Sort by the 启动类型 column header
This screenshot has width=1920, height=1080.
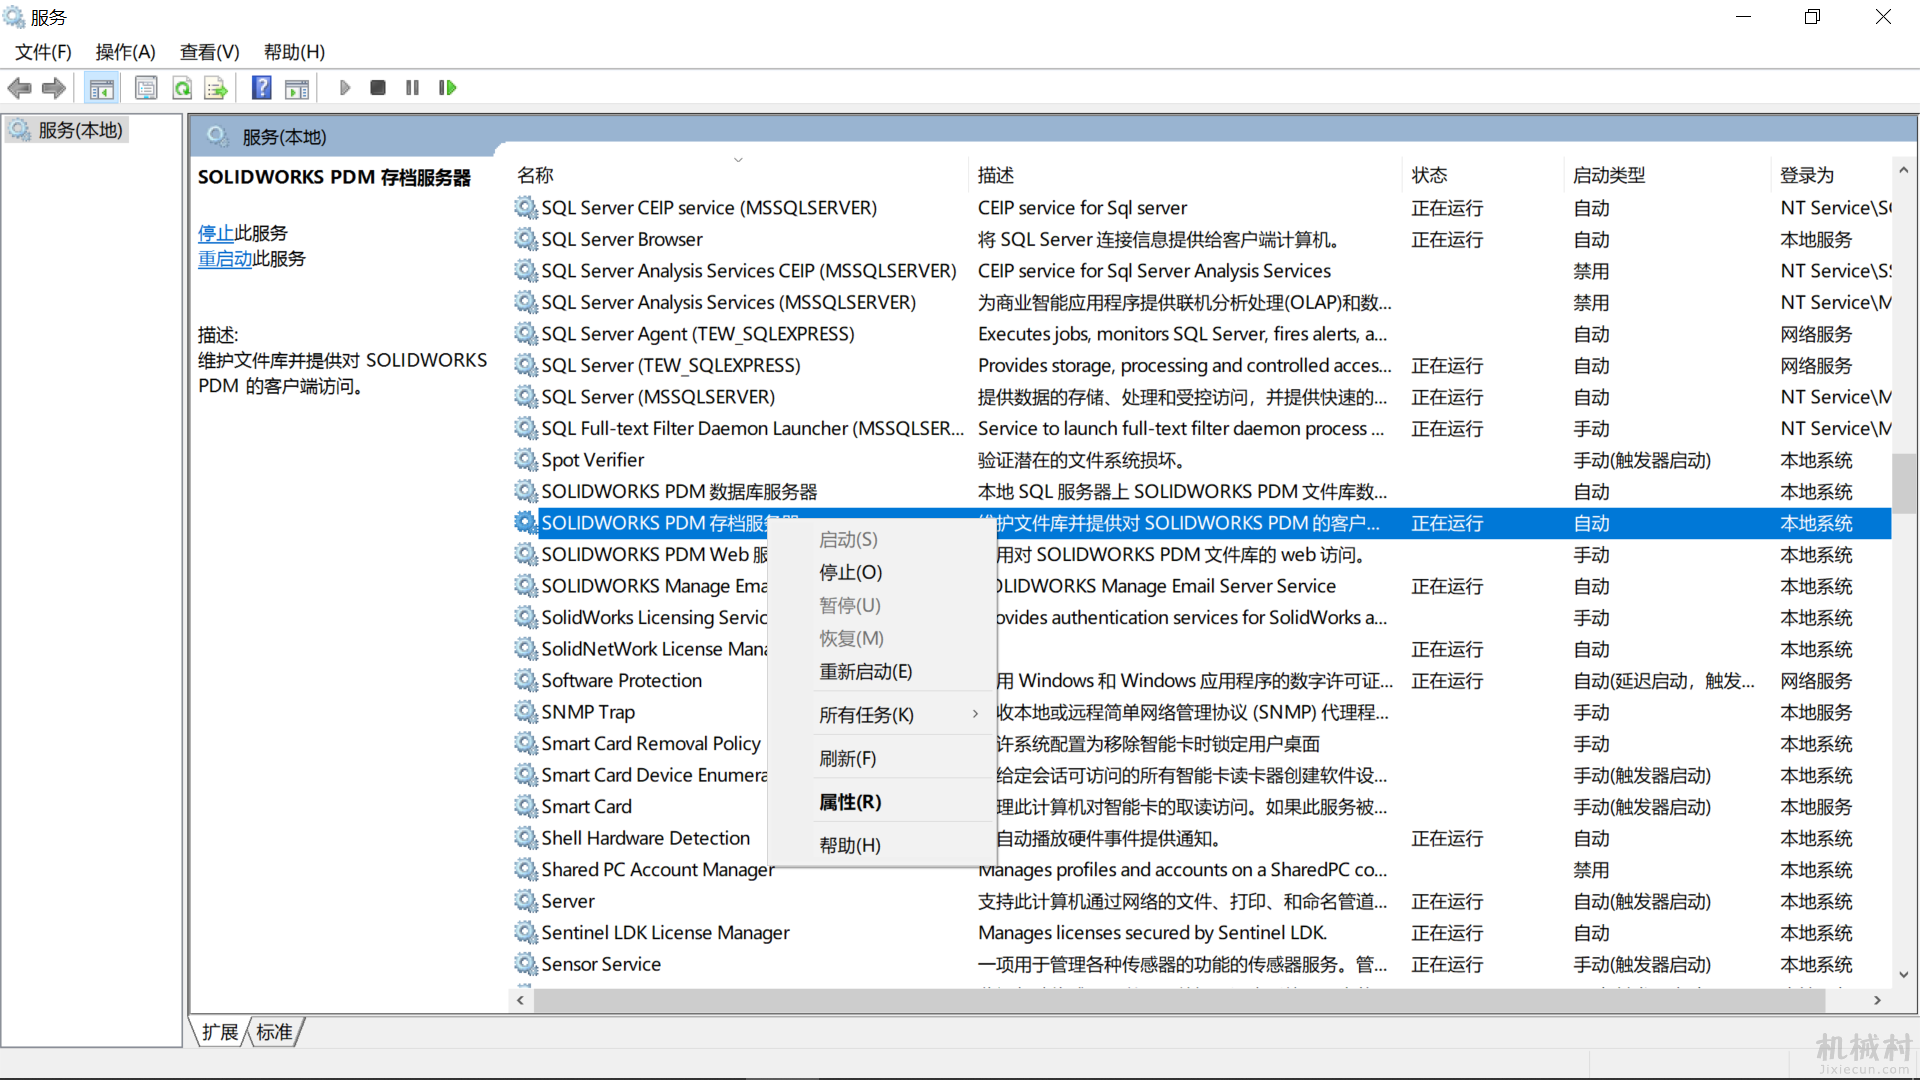(1667, 175)
